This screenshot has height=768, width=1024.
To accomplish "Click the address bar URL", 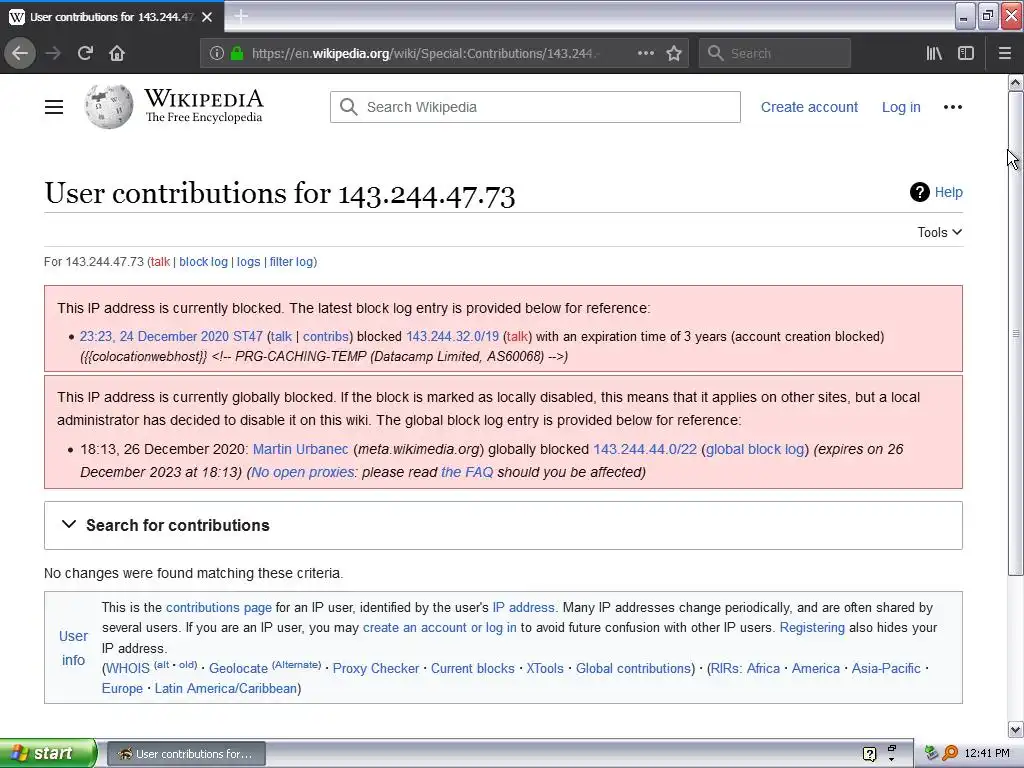I will 424,54.
